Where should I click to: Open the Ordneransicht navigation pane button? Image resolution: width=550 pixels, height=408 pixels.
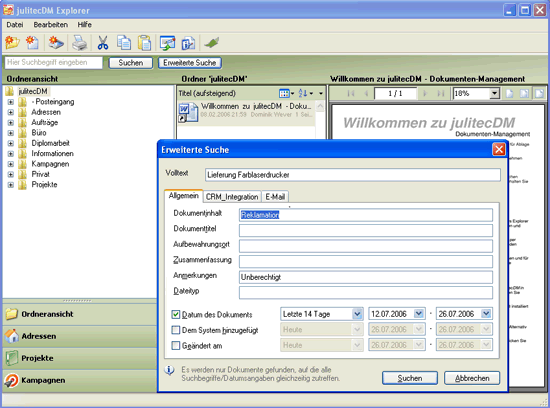click(x=80, y=314)
